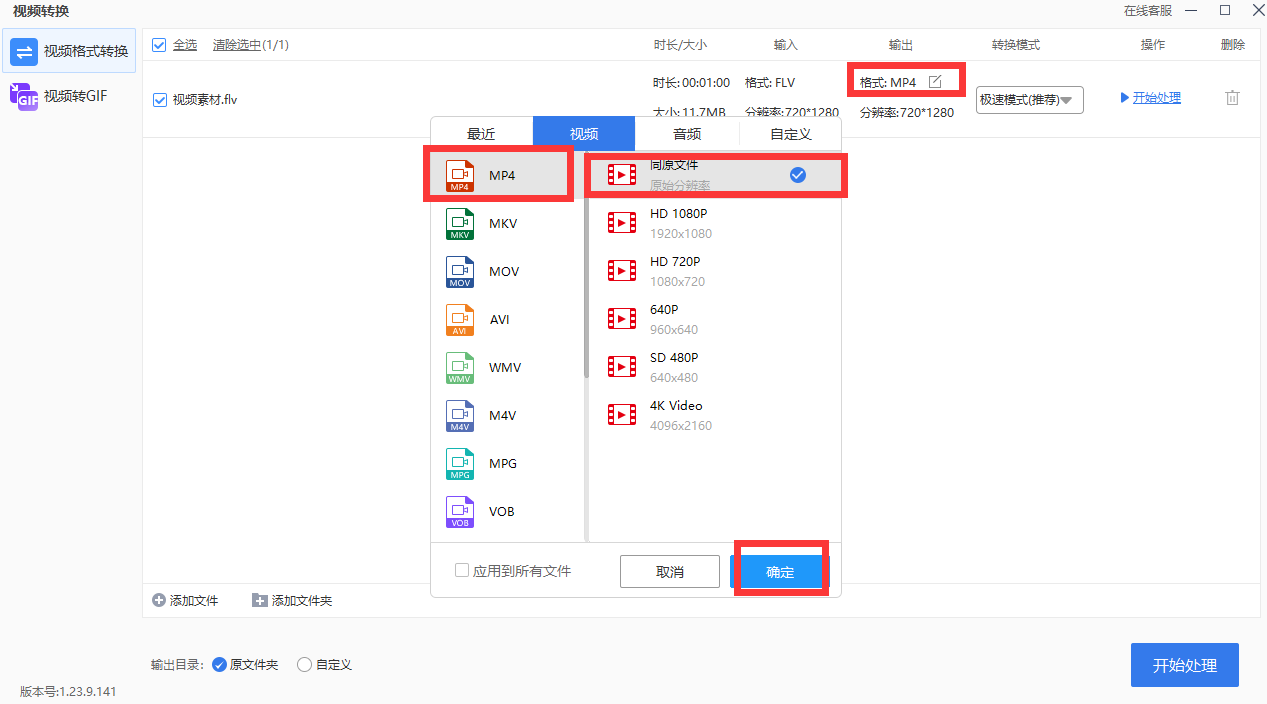Click the 开始处理 link in file row

pyautogui.click(x=1157, y=98)
